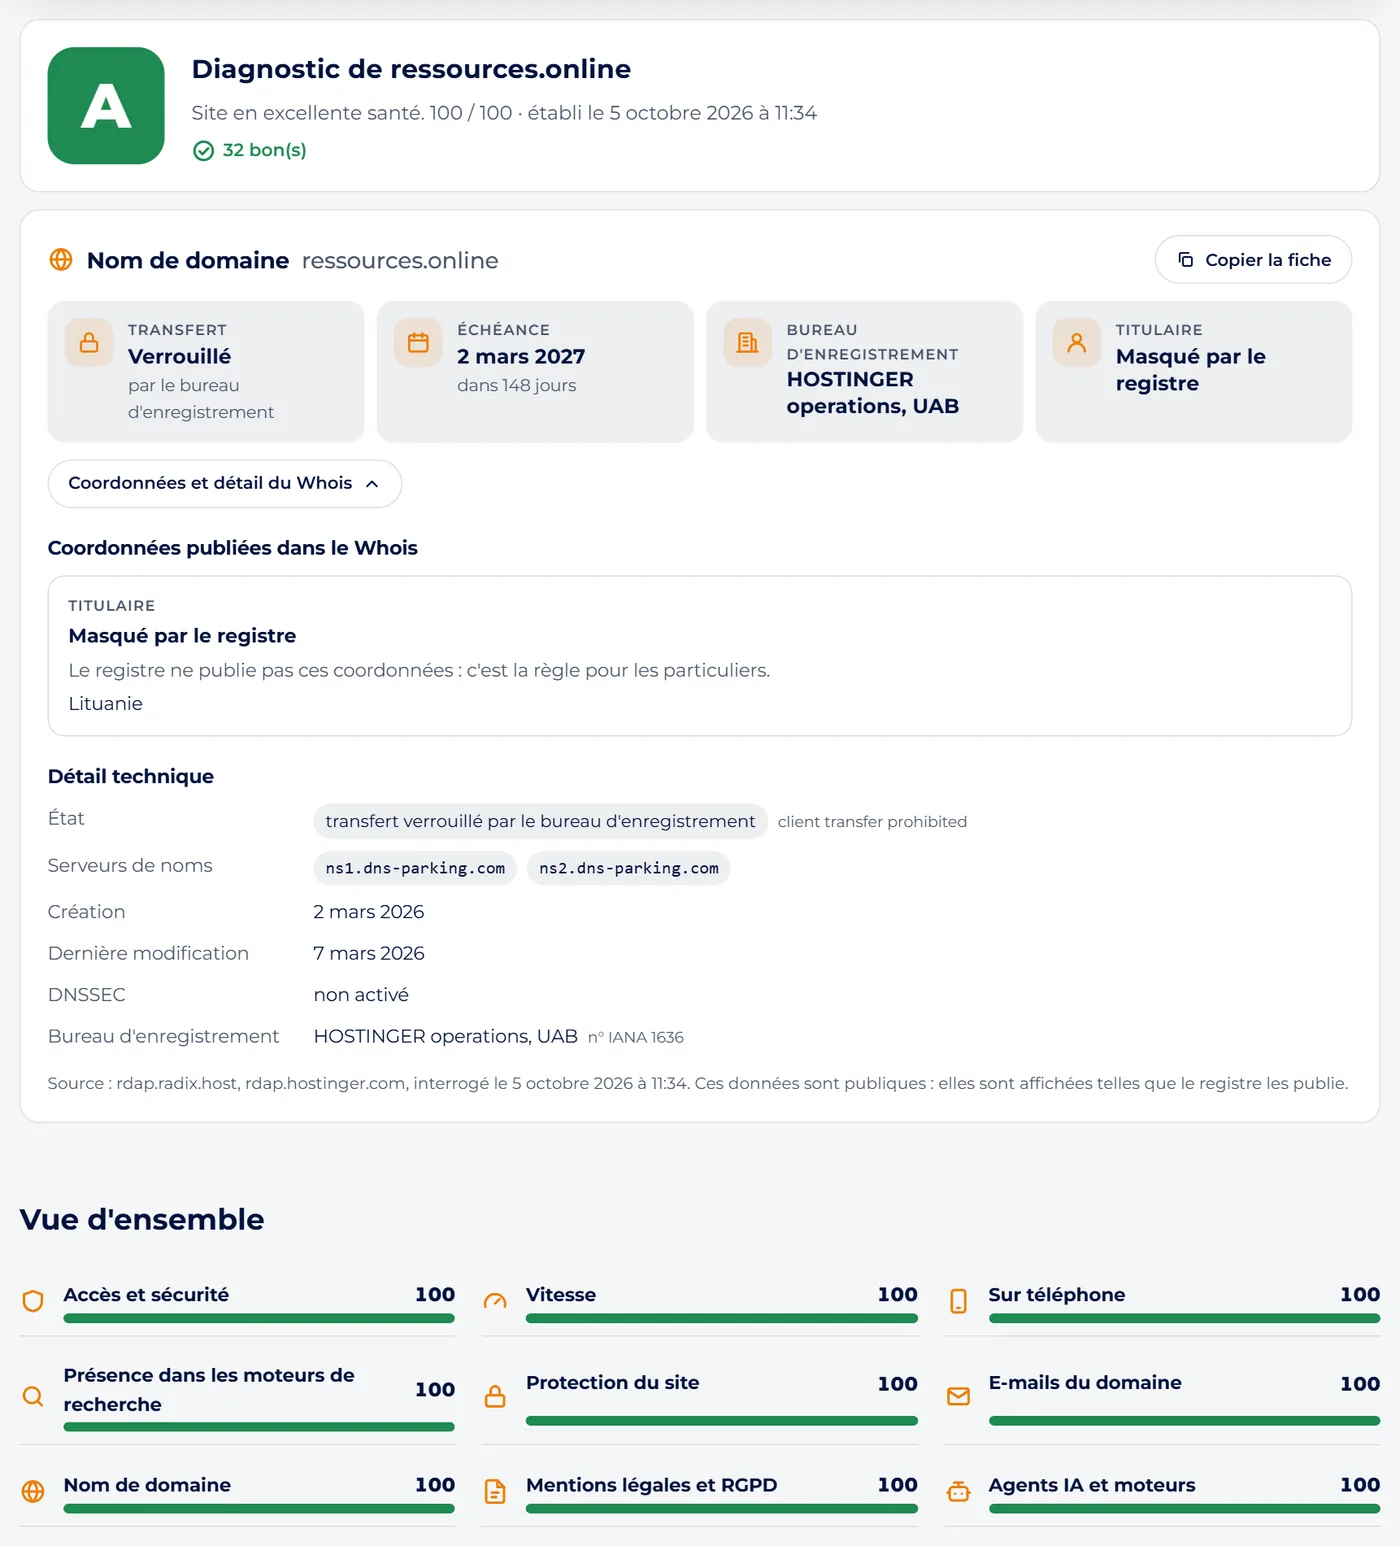Viewport: 1400px width, 1546px height.
Task: Click the globe icon in the Nom de domaine overview row
Action: (x=33, y=1492)
